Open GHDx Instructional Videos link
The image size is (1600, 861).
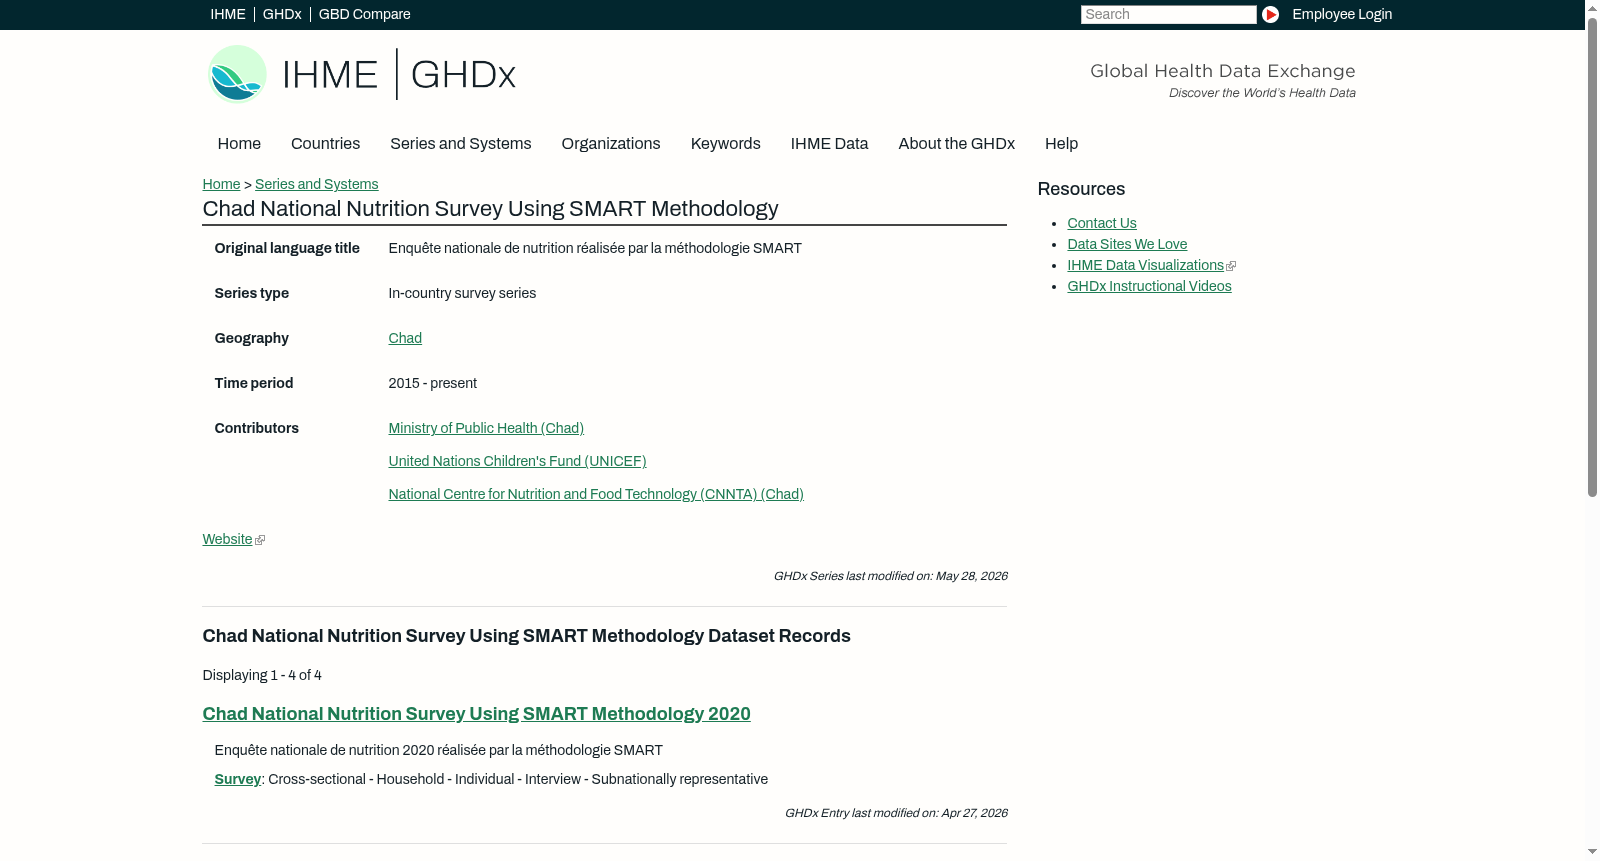1149,286
